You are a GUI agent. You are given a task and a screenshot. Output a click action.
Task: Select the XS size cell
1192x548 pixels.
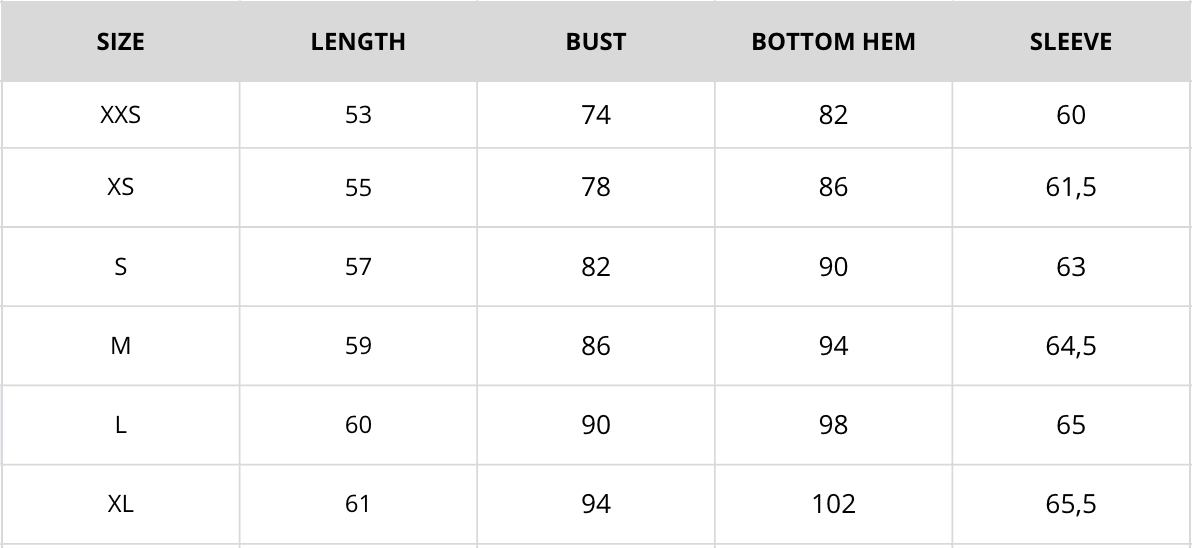[x=120, y=187]
